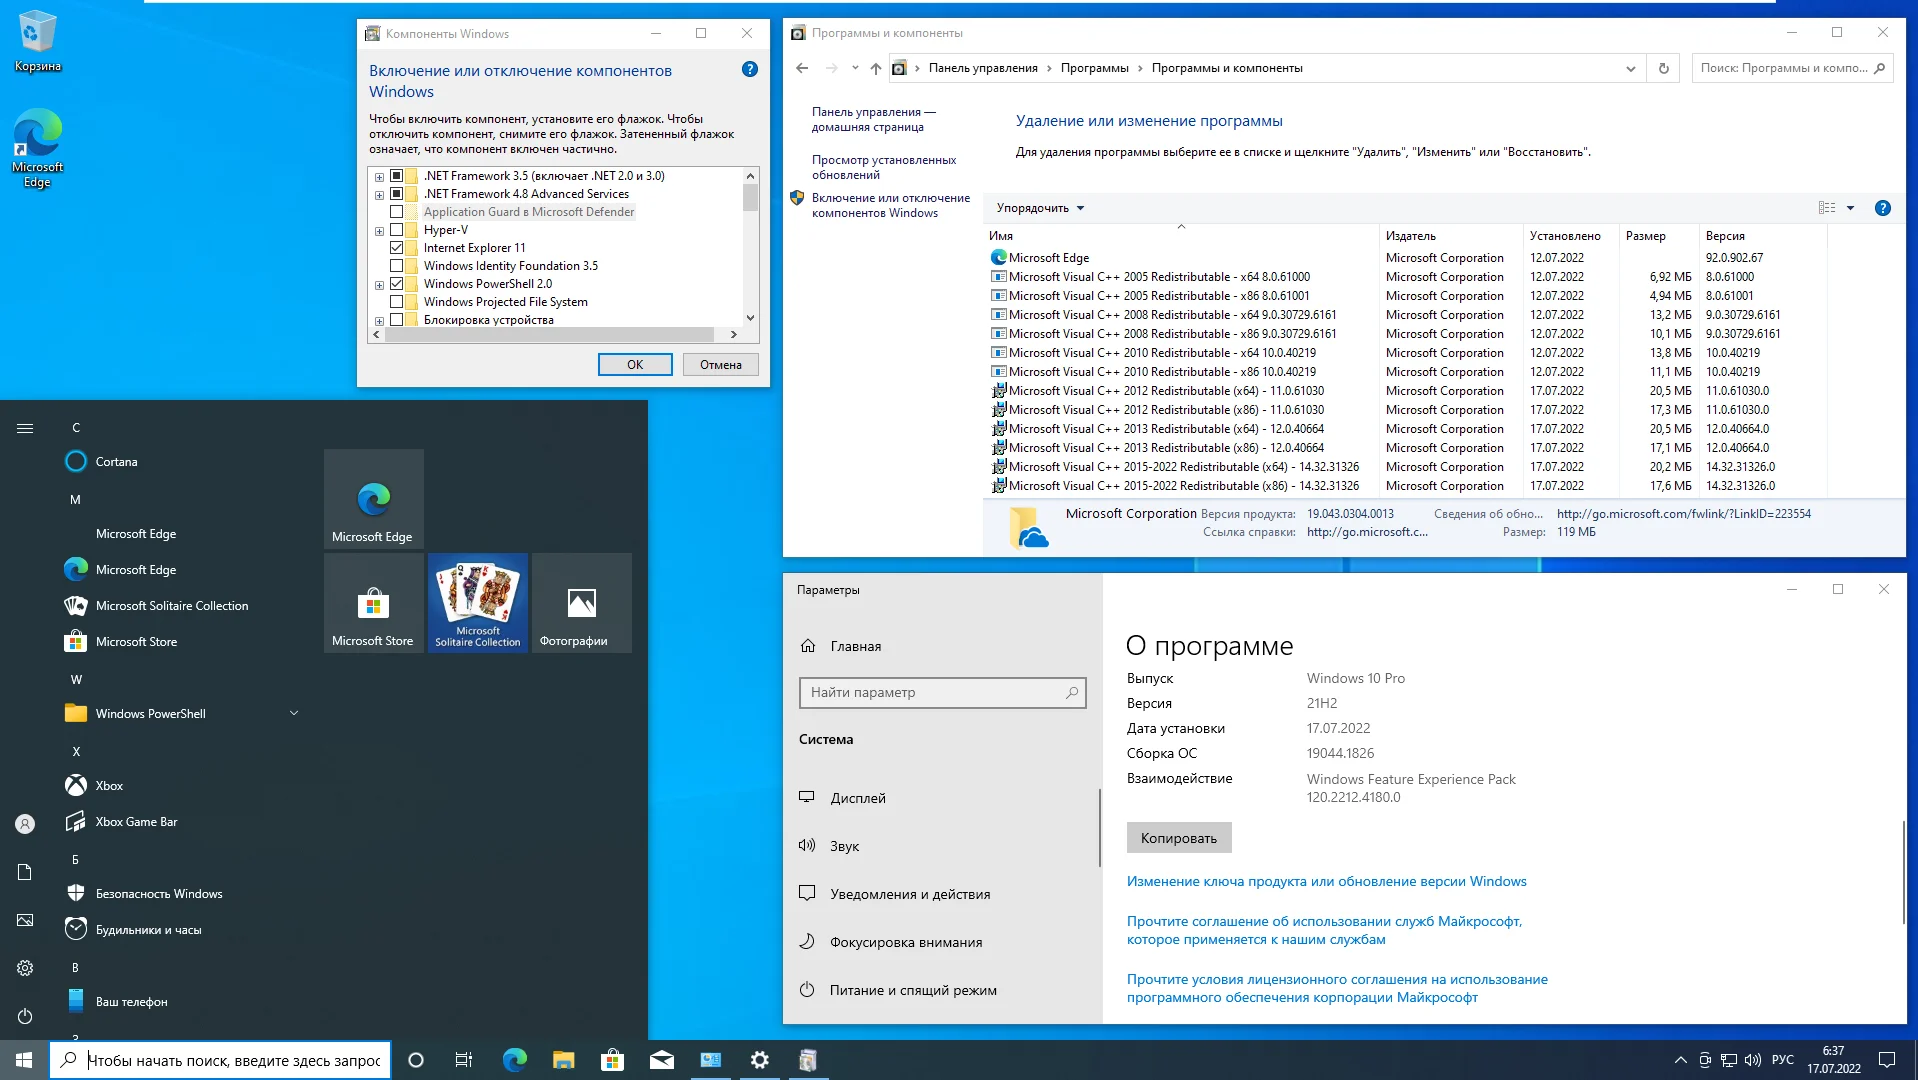1918x1080 pixels.
Task: Open Просмотр установленных обновлений link
Action: [x=884, y=167]
